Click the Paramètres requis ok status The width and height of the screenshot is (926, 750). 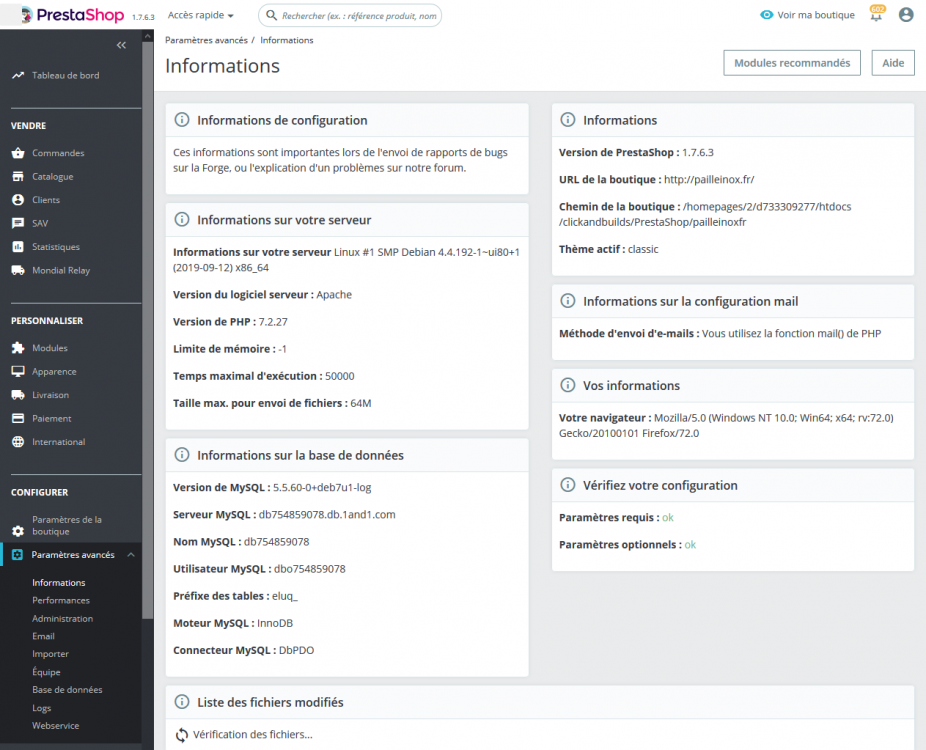pyautogui.click(x=668, y=517)
